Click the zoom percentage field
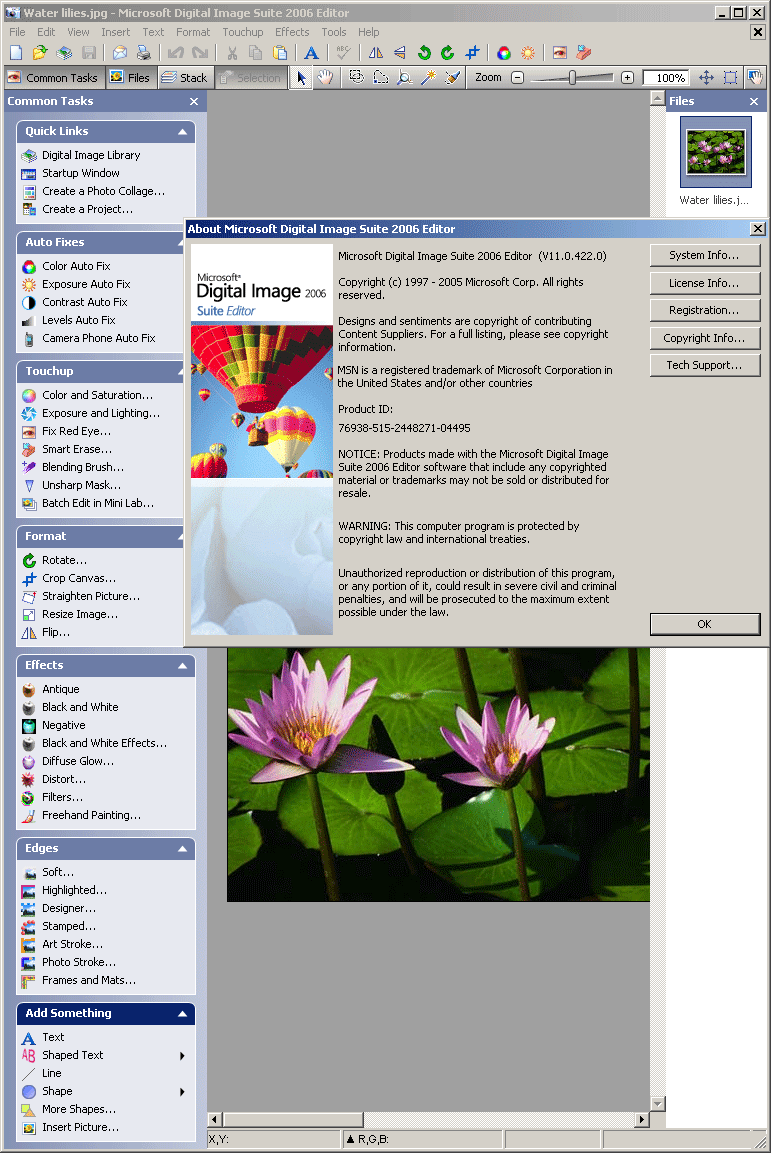 point(667,78)
